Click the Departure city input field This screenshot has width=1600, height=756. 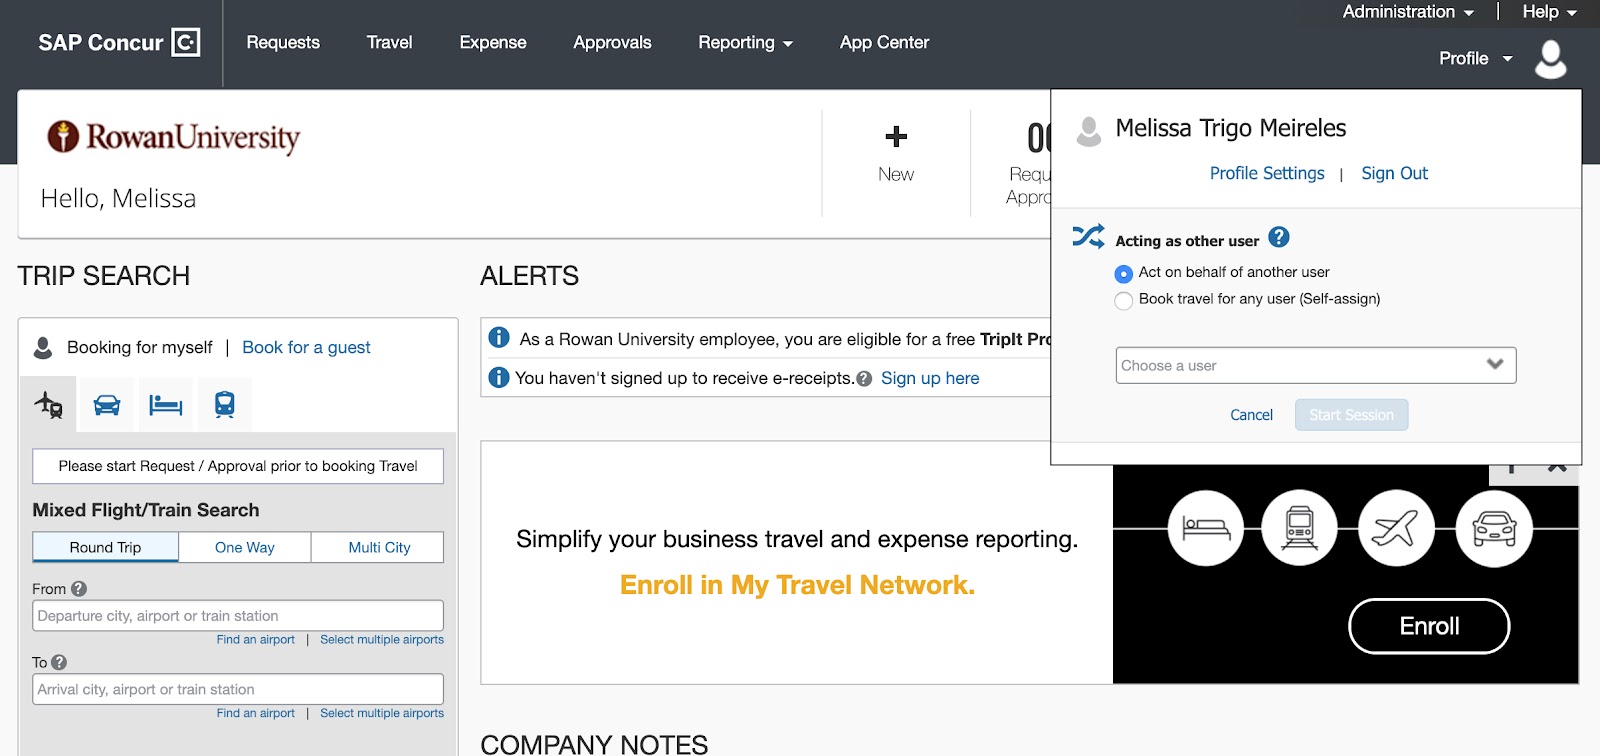[x=238, y=616]
